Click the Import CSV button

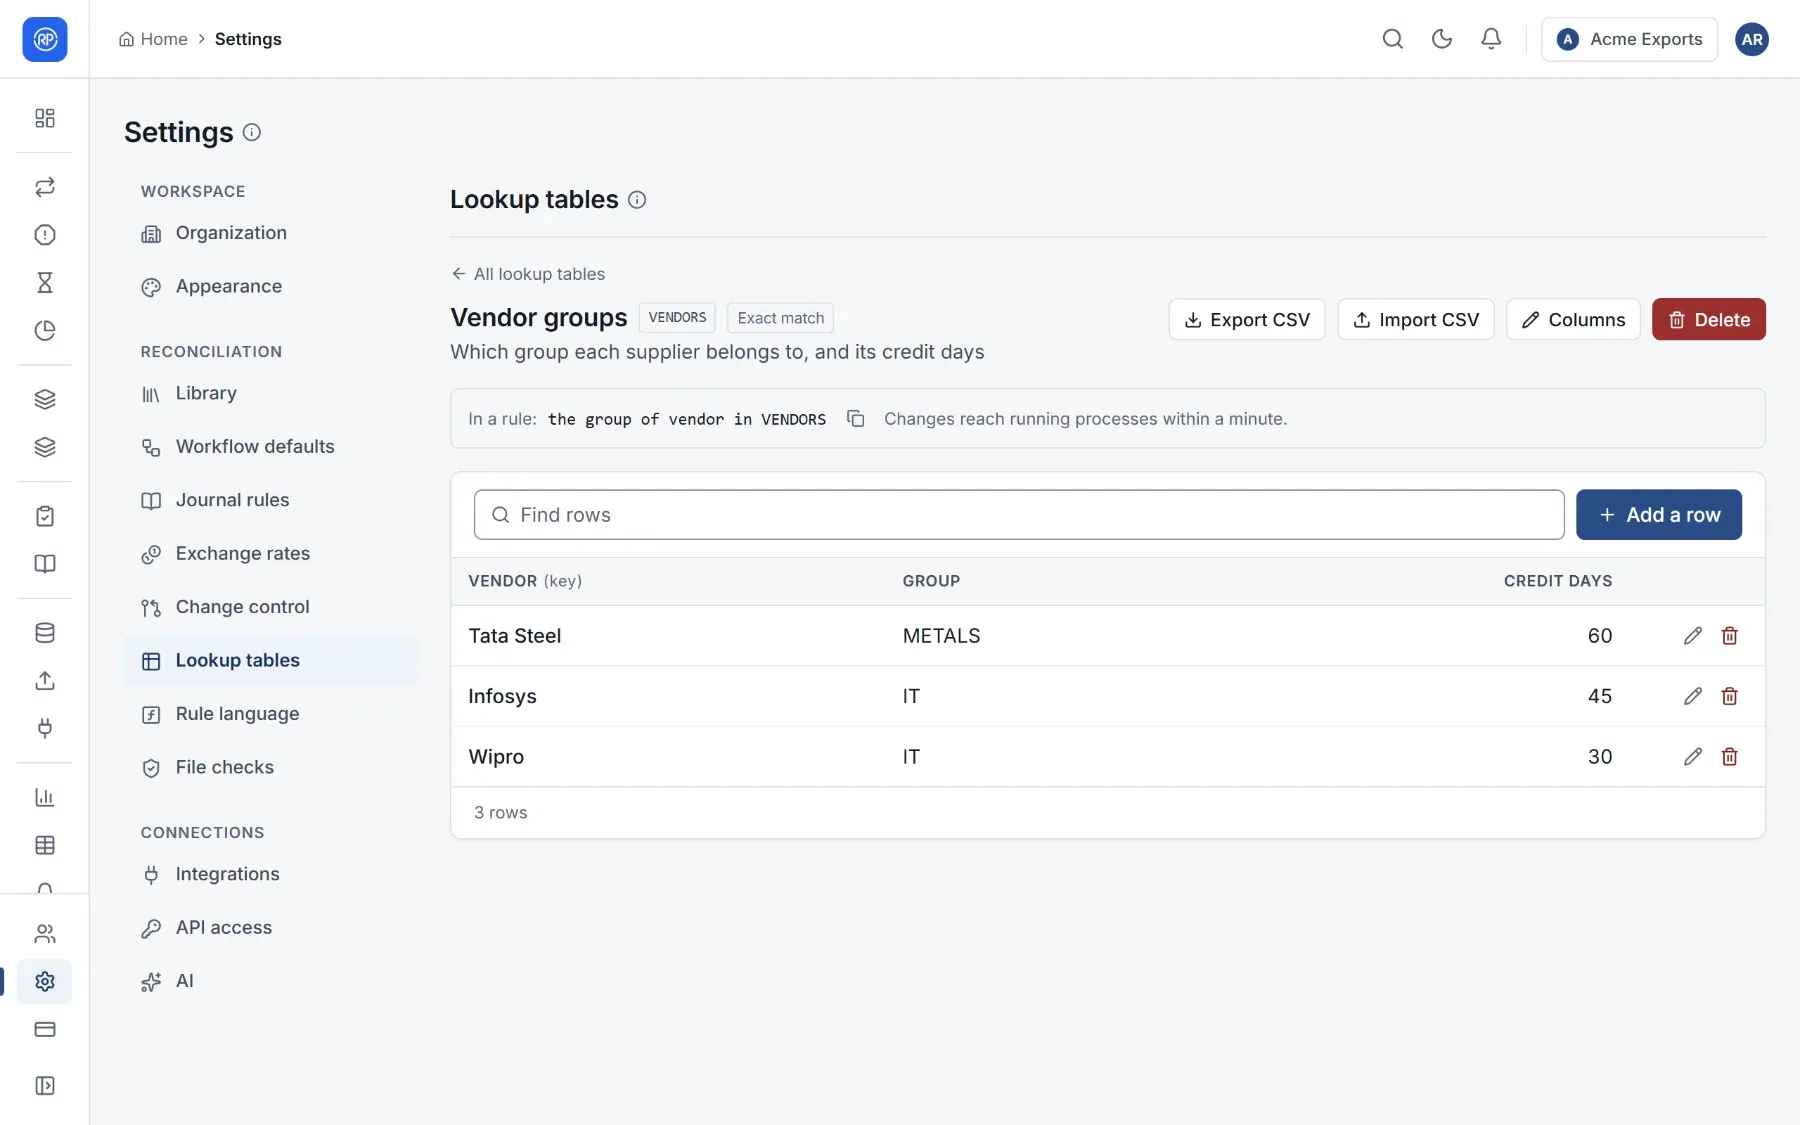(x=1415, y=320)
